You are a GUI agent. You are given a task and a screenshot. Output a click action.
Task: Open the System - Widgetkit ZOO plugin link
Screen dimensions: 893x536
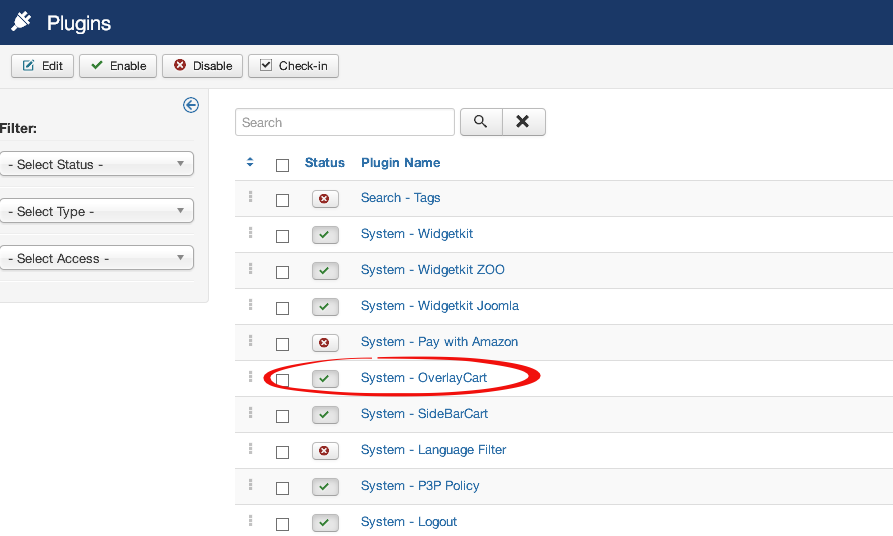click(x=432, y=270)
